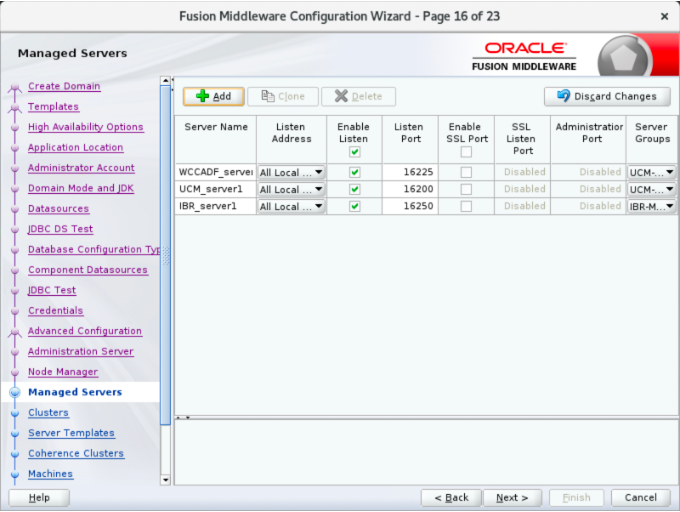Open Listen Address dropdown for UCM_server1
Image resolution: width=680 pixels, height=512 pixels.
(x=291, y=189)
